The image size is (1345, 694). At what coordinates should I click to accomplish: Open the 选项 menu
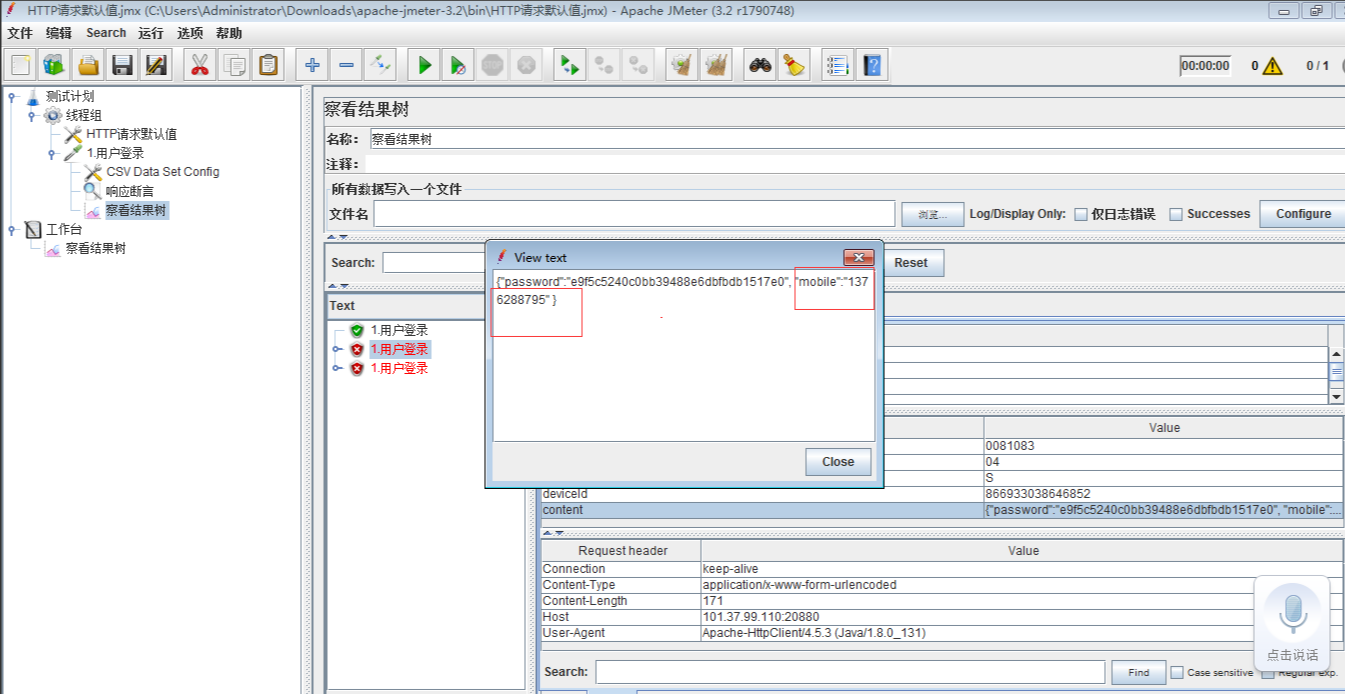click(190, 32)
